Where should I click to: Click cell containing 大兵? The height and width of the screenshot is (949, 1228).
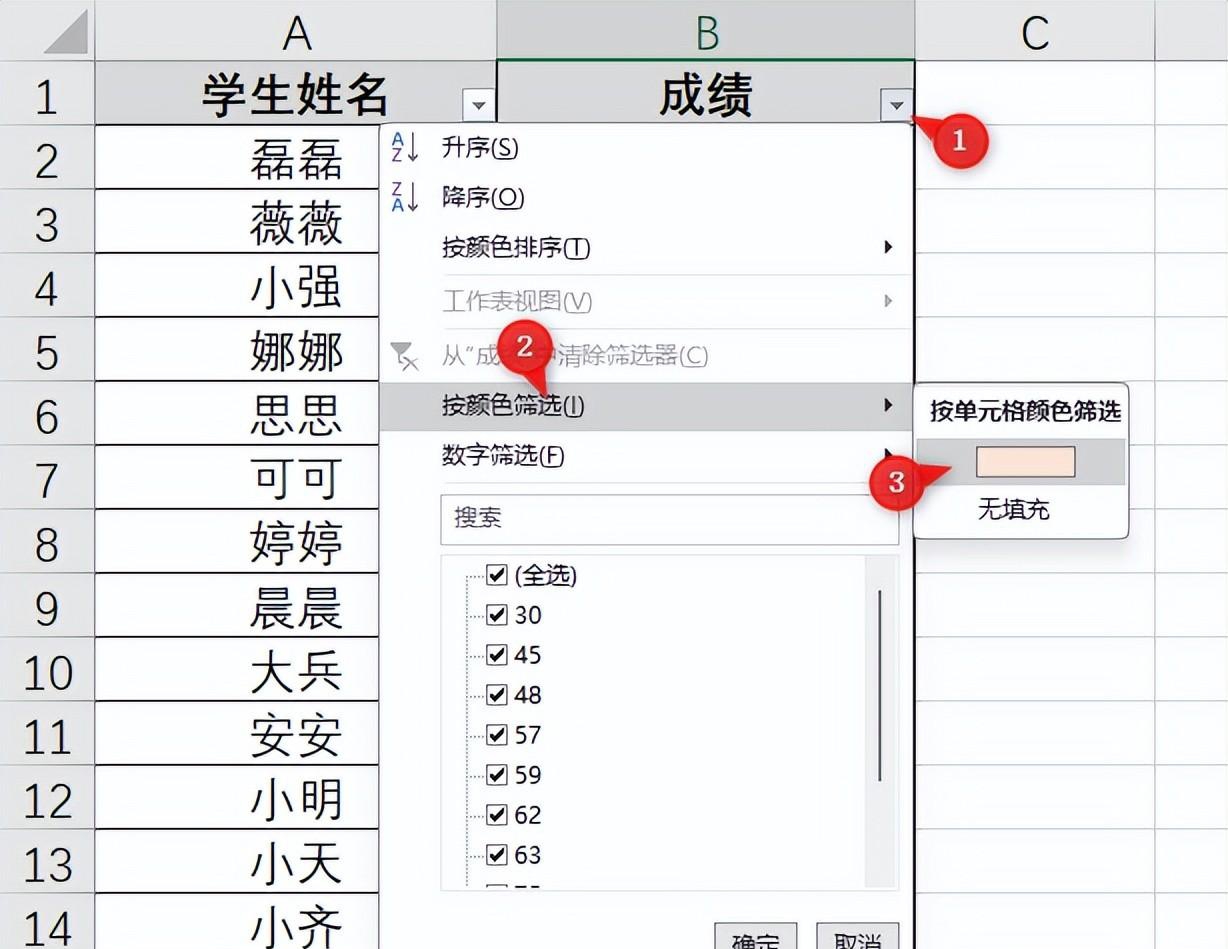[238, 670]
